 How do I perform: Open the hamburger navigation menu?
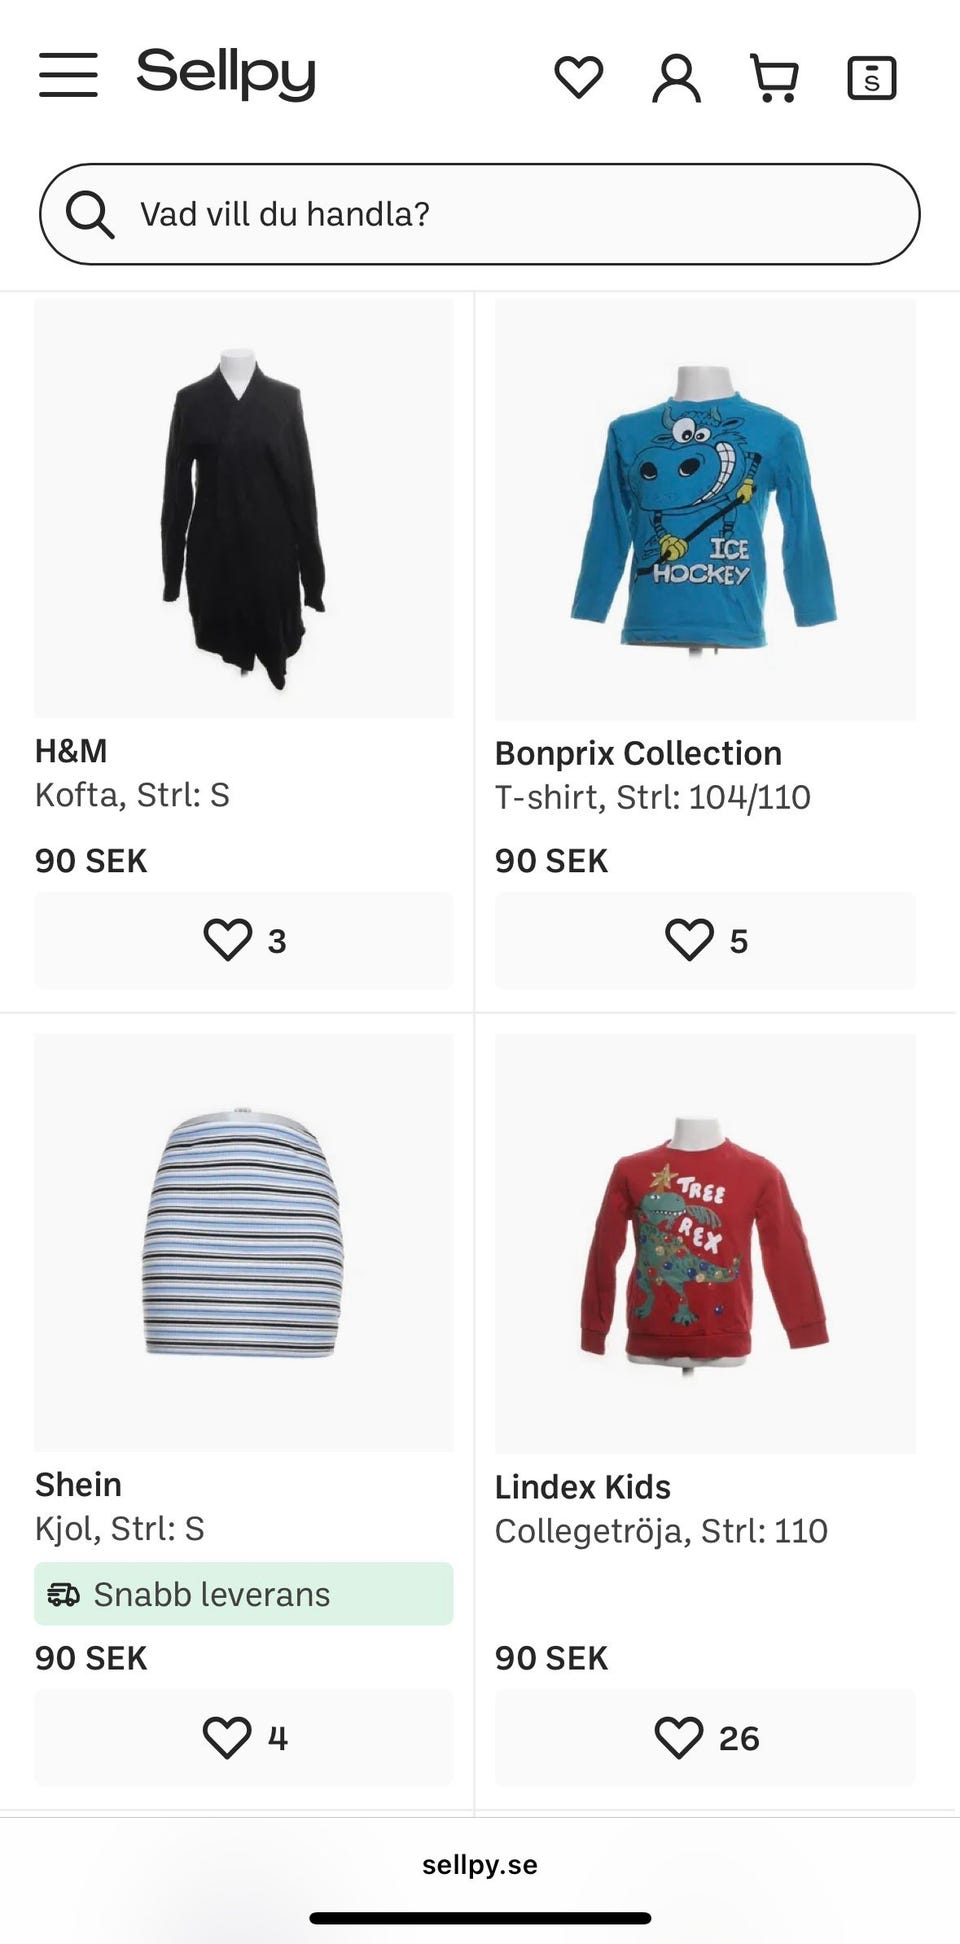(x=68, y=75)
